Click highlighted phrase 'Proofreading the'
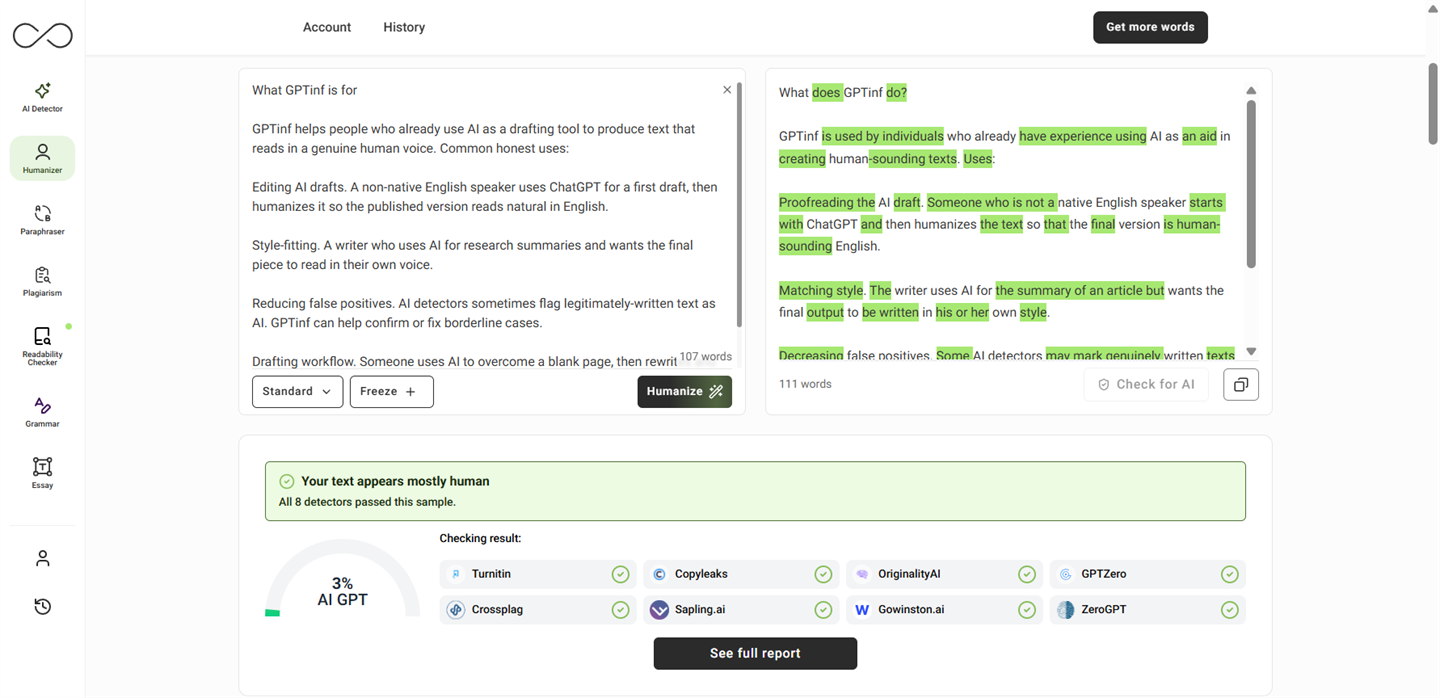The image size is (1440, 698). click(x=827, y=202)
